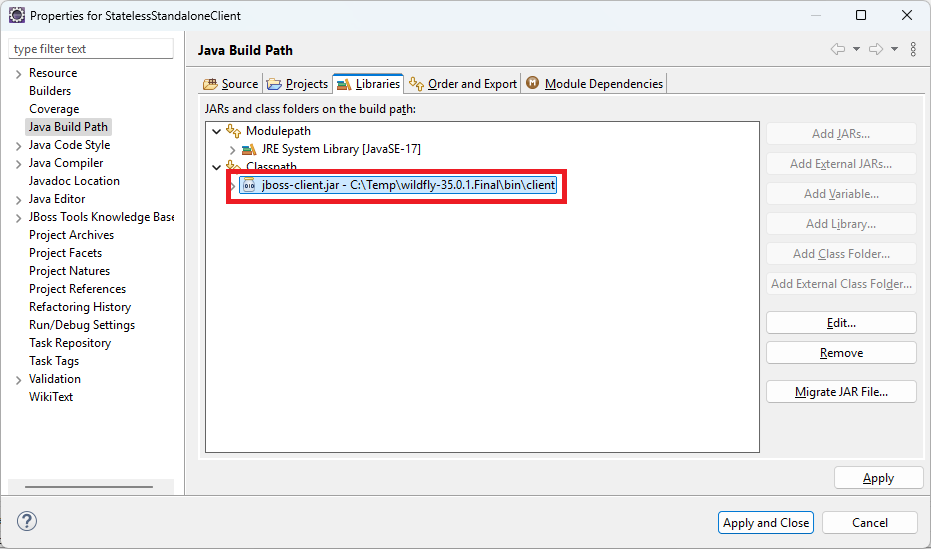Image resolution: width=931 pixels, height=549 pixels.
Task: Click the type filter text field
Action: click(91, 49)
